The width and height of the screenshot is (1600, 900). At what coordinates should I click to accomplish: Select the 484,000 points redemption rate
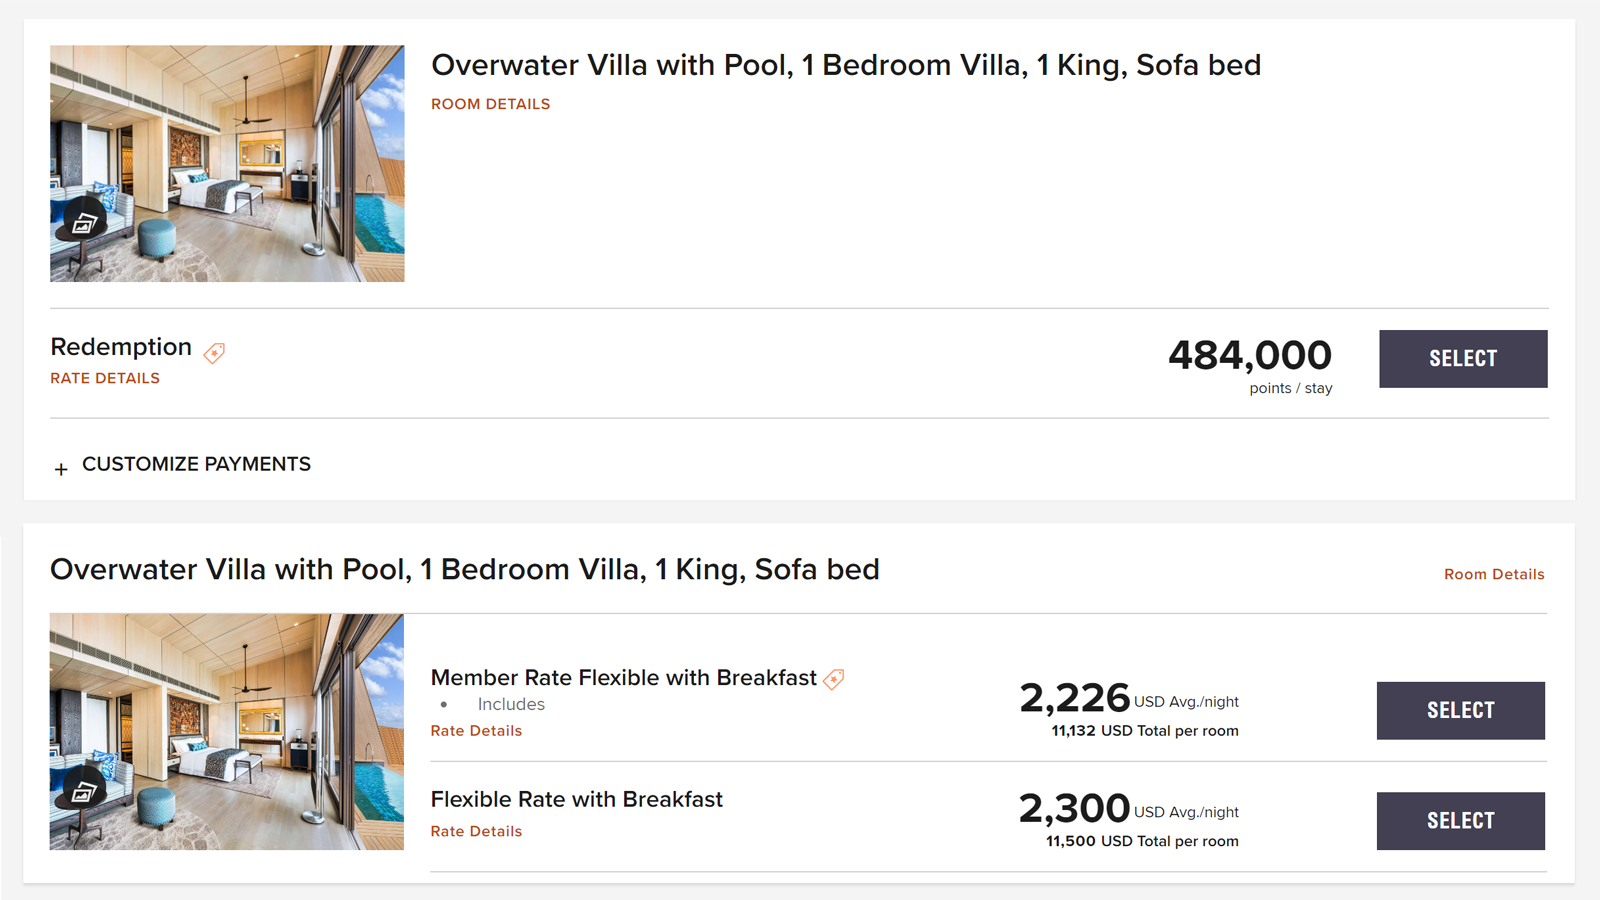[x=1463, y=359]
